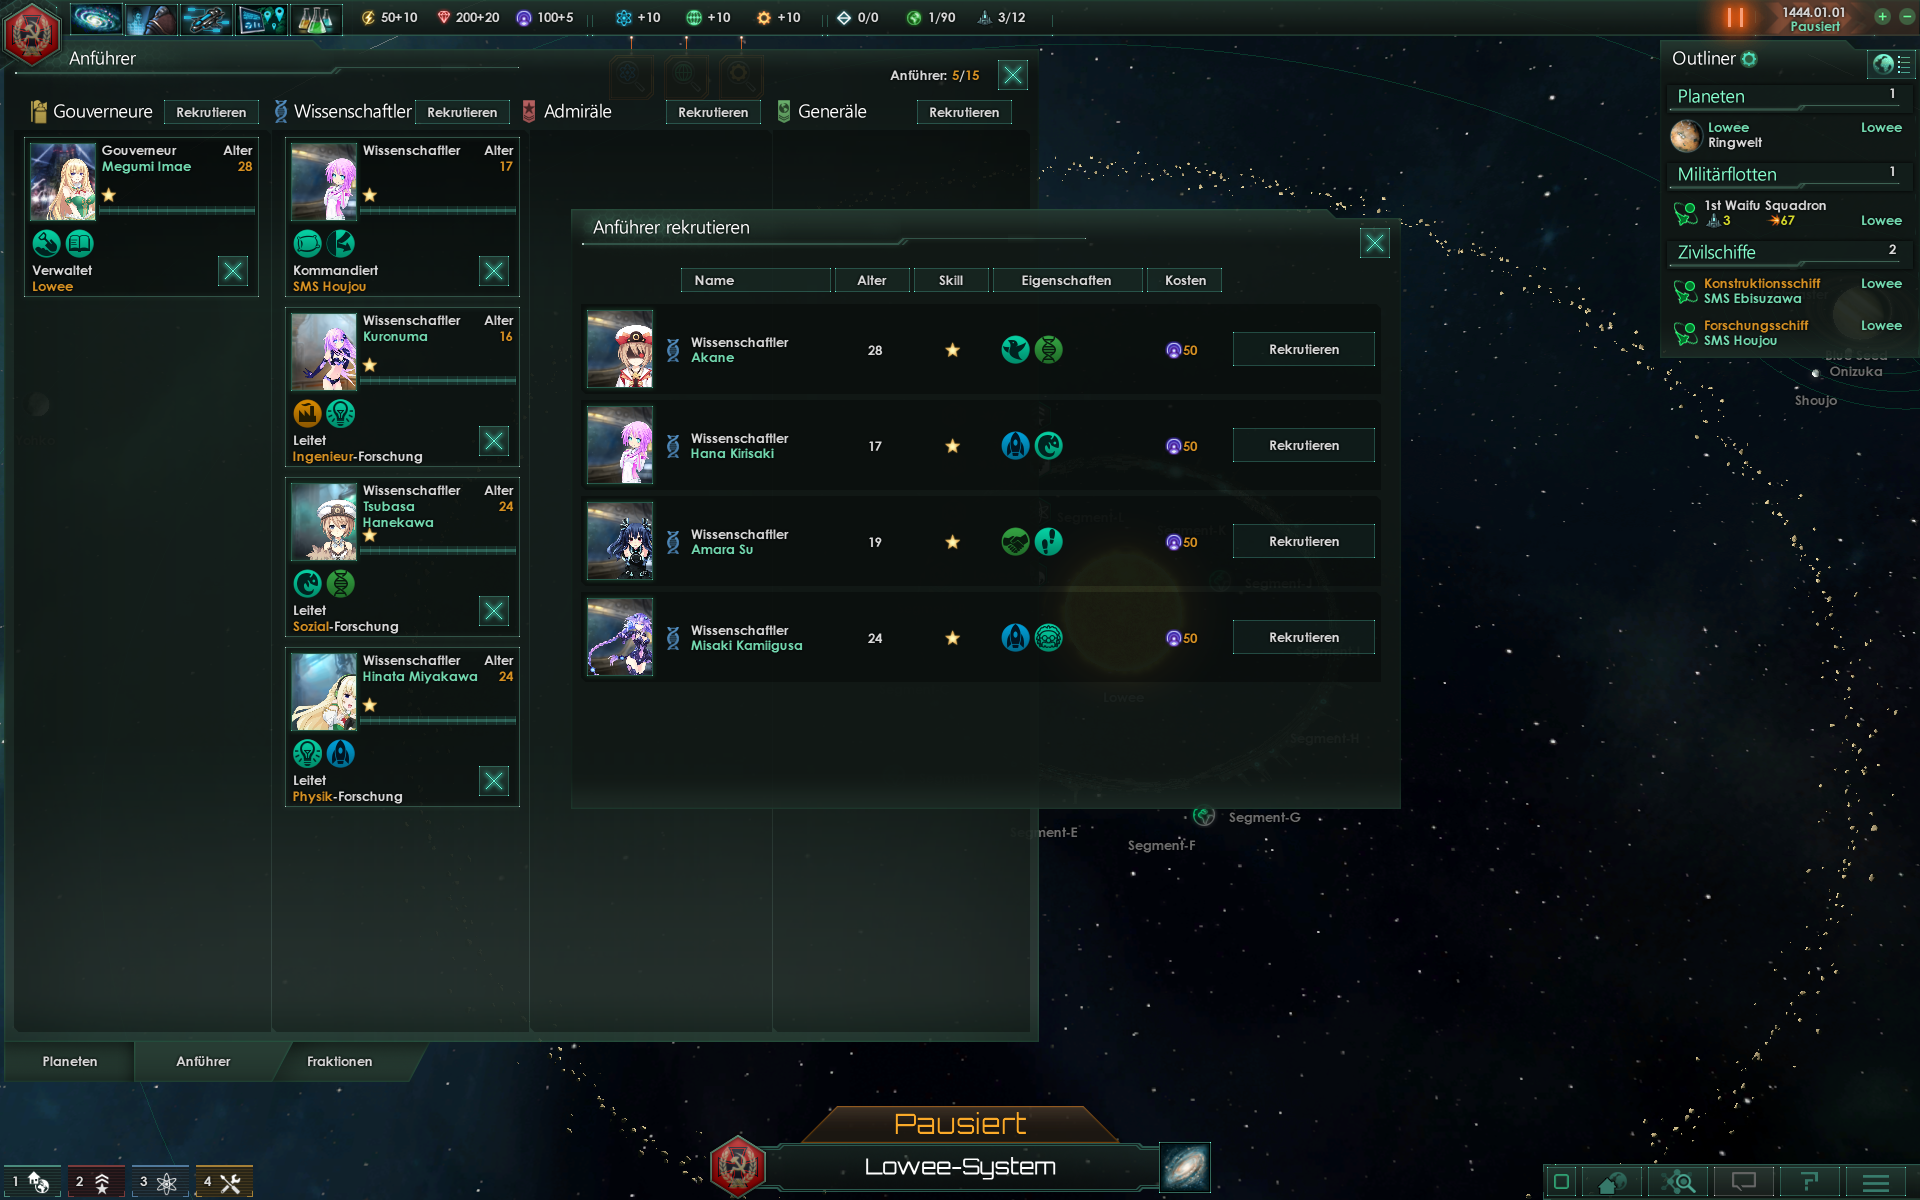Collapse the Militärflotten outliner section
1920x1200 pixels.
pos(1788,174)
